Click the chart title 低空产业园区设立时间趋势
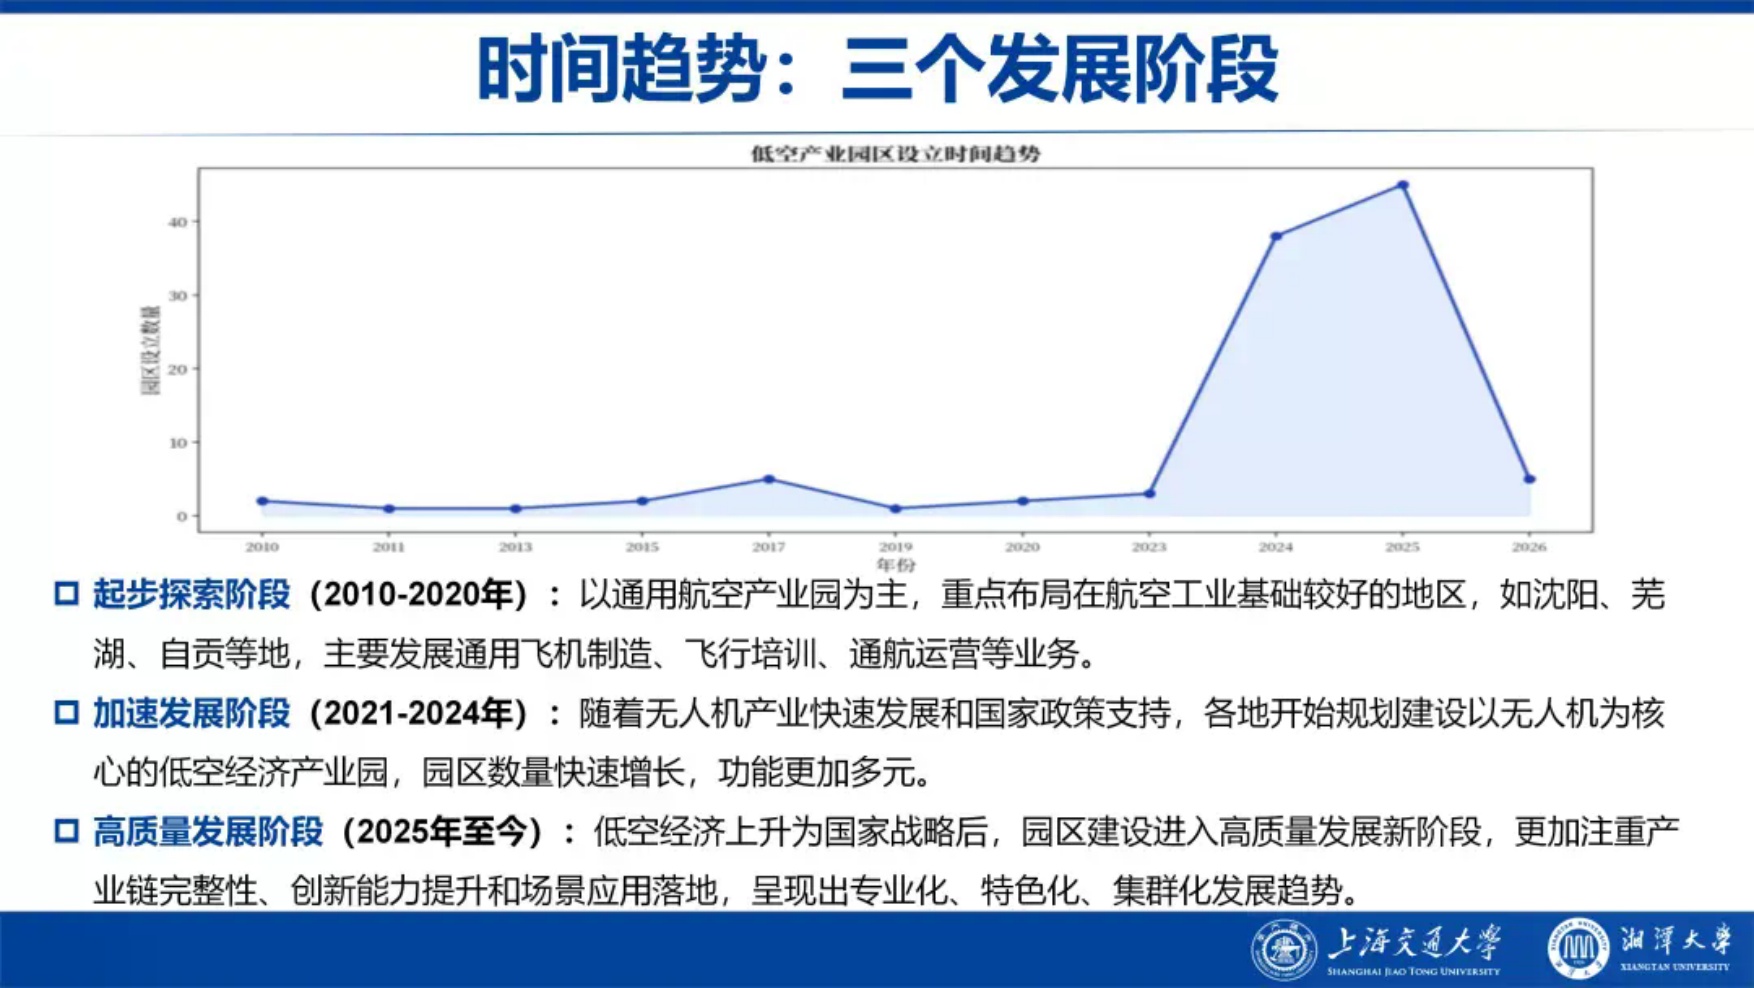 [x=895, y=154]
